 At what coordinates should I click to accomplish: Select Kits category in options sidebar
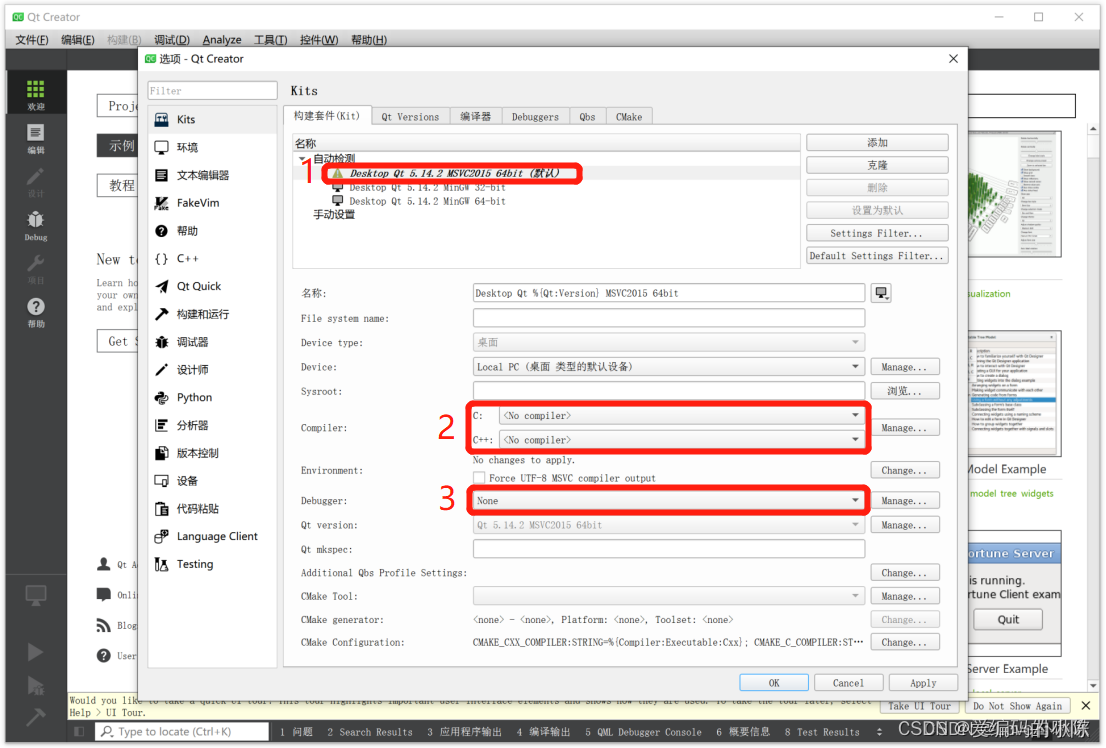(x=212, y=119)
